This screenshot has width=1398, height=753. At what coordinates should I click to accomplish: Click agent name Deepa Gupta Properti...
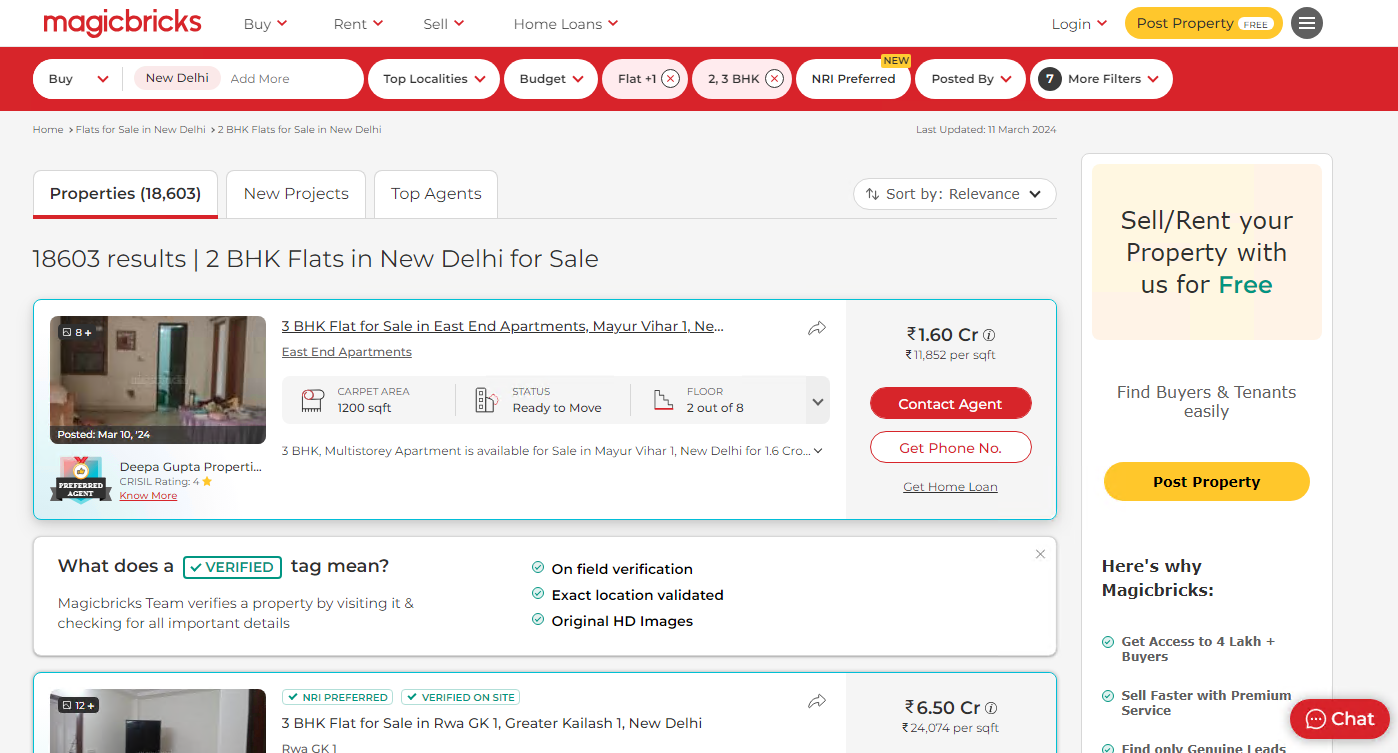tap(191, 467)
